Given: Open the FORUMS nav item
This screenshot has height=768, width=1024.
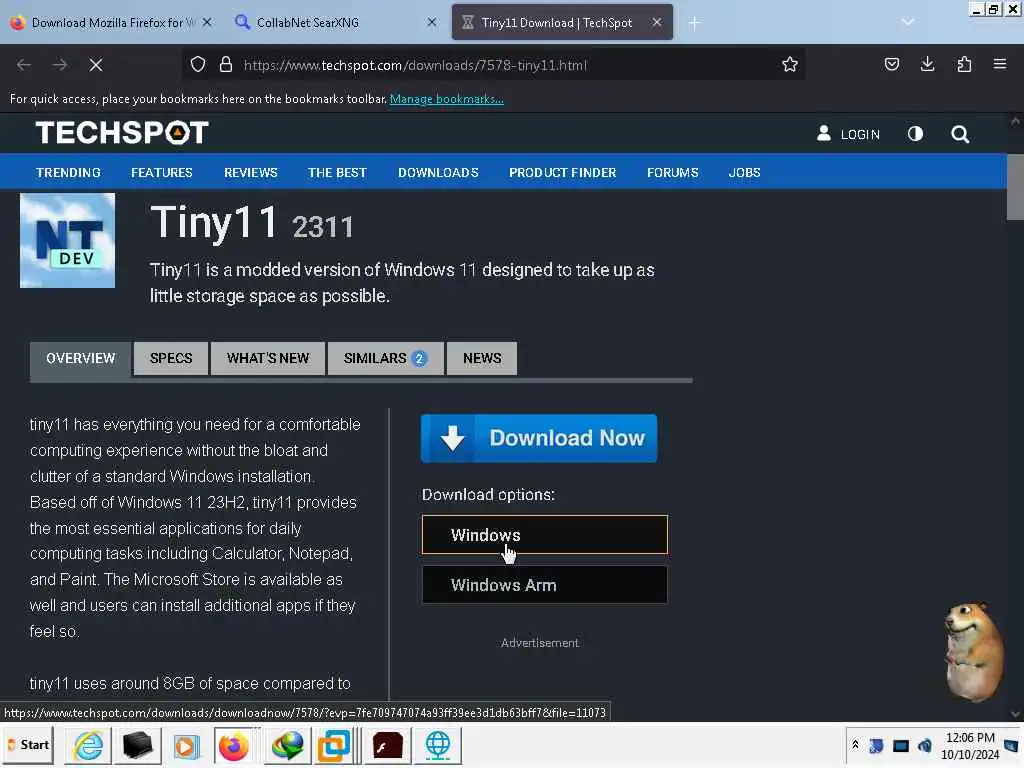Looking at the screenshot, I should point(673,172).
